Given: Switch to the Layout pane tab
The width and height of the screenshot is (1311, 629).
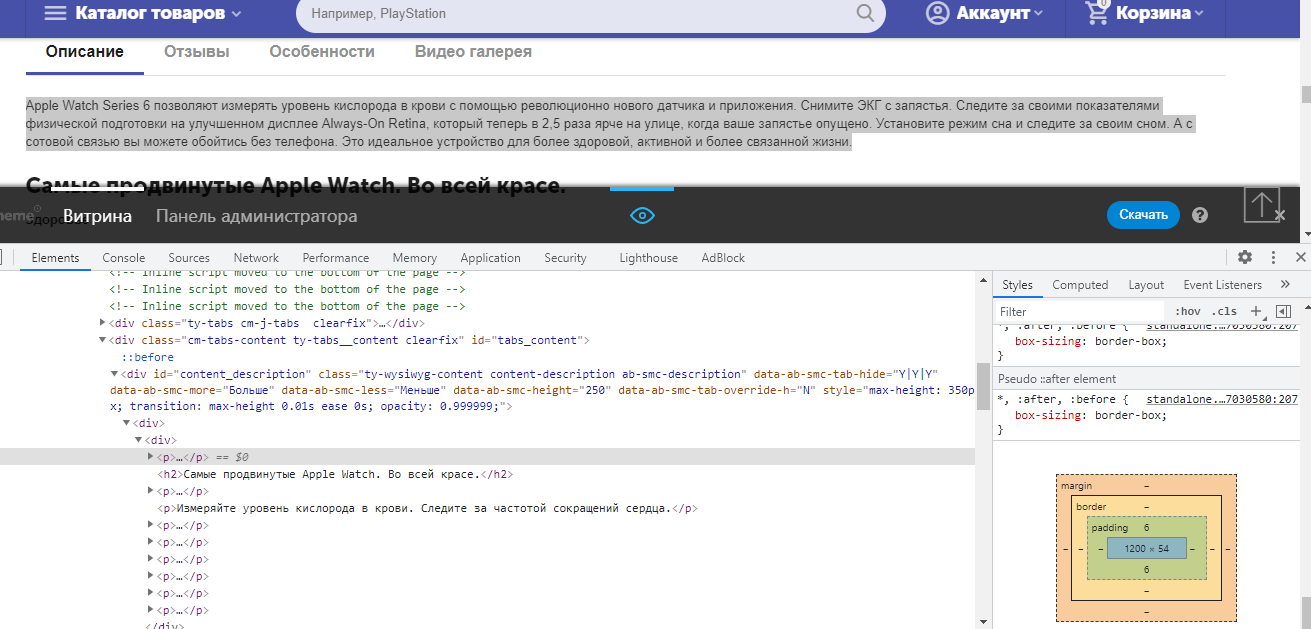Looking at the screenshot, I should coord(1146,285).
